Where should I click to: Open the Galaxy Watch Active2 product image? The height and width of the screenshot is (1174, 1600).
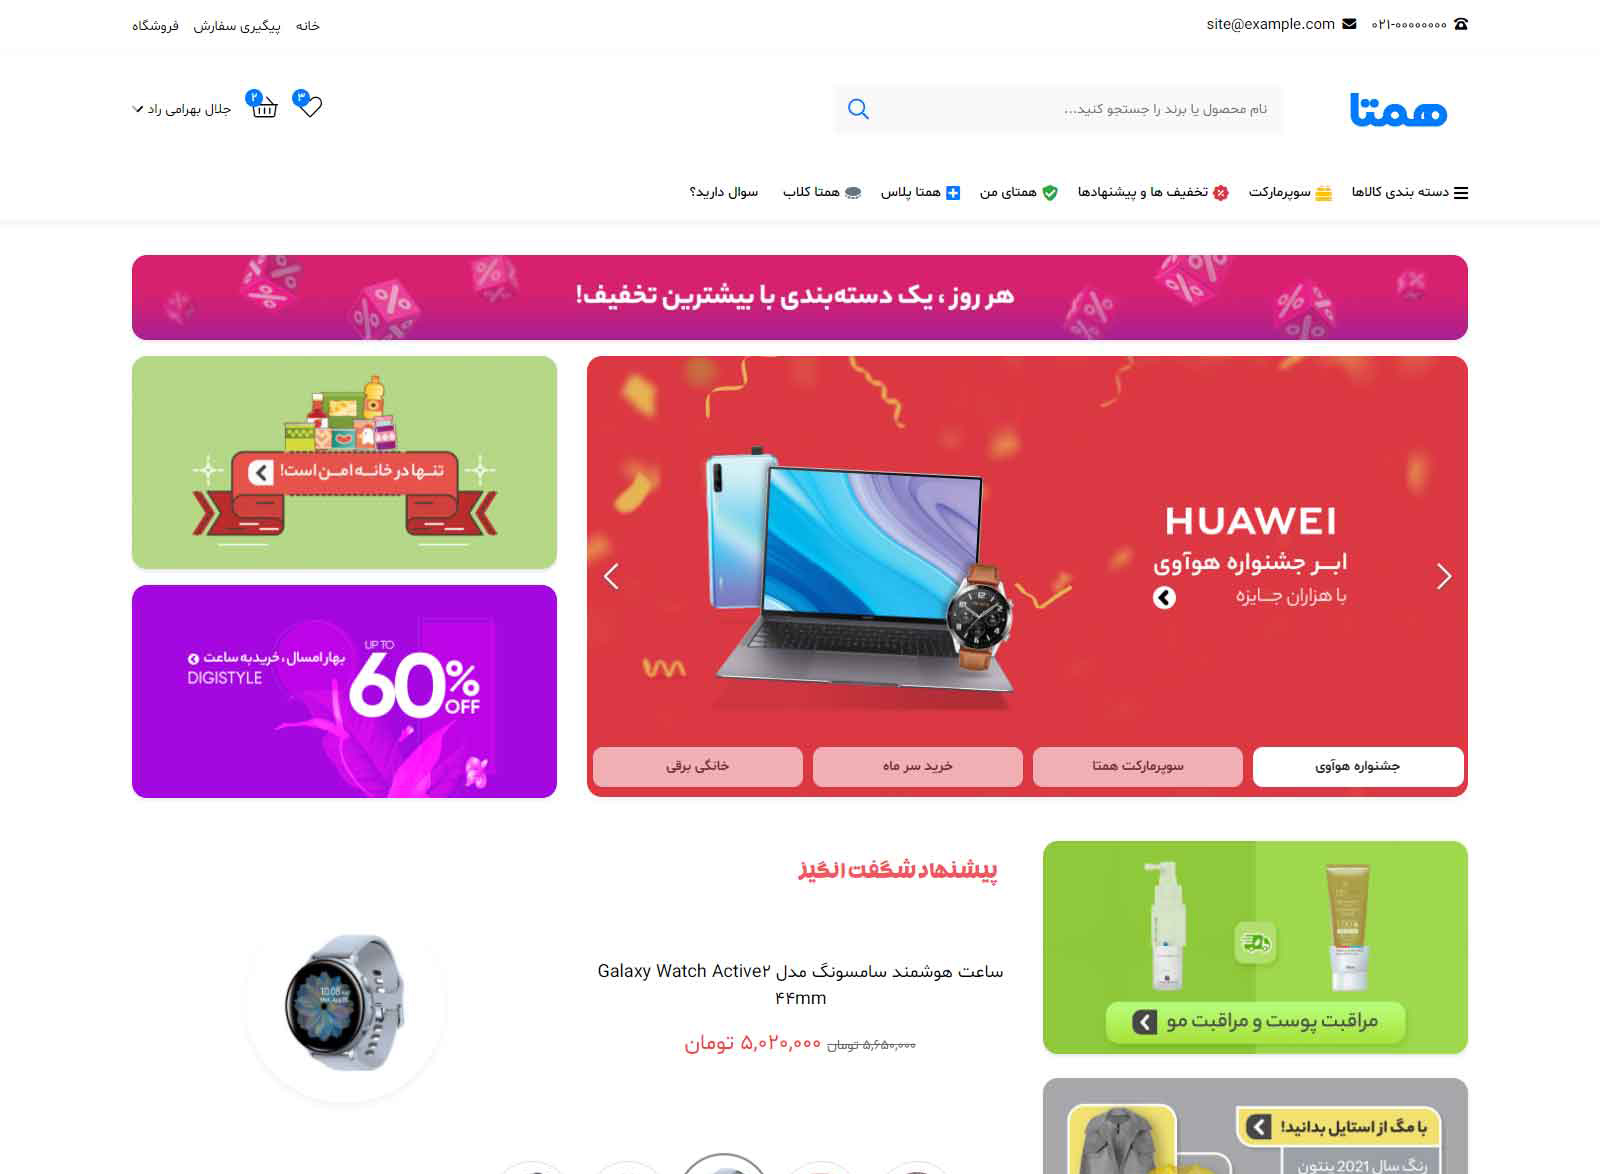tap(345, 1002)
